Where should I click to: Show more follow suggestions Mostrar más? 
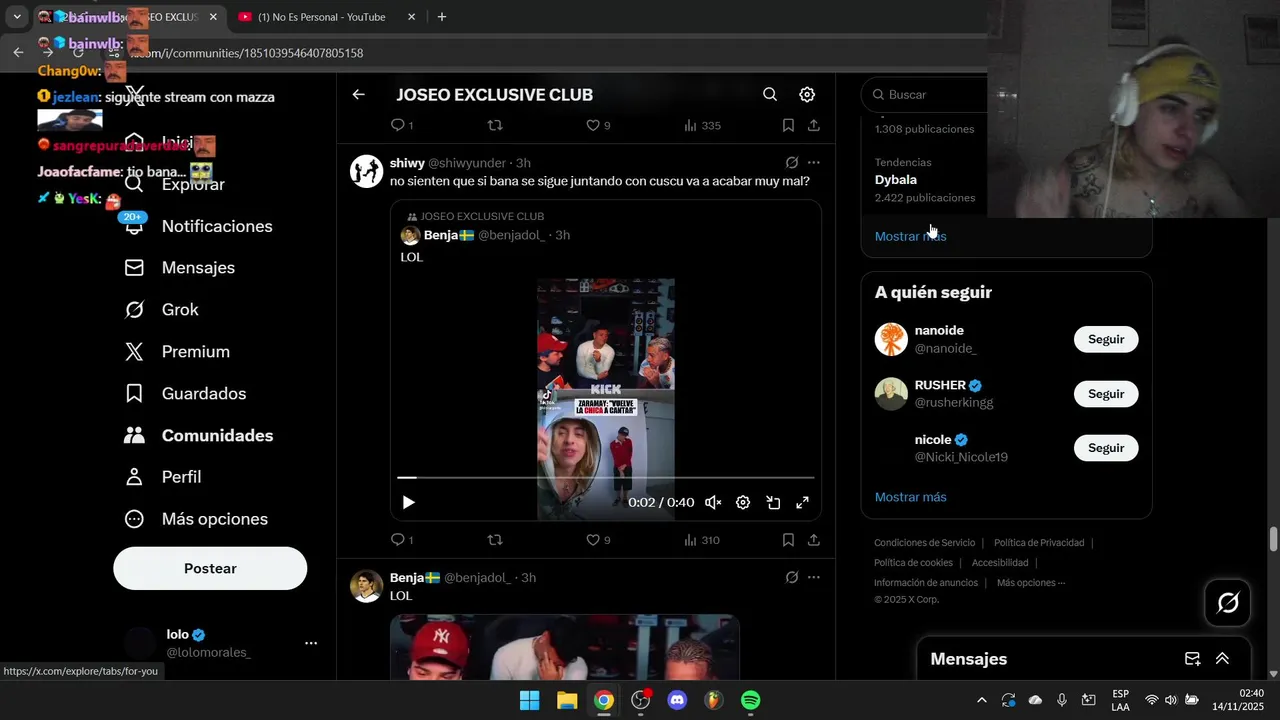click(910, 497)
